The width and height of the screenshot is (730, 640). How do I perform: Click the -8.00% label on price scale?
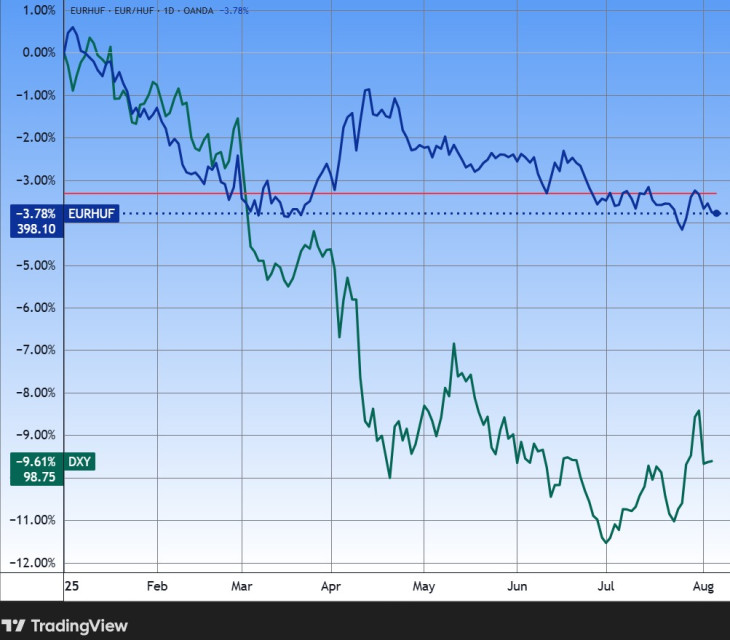point(36,393)
